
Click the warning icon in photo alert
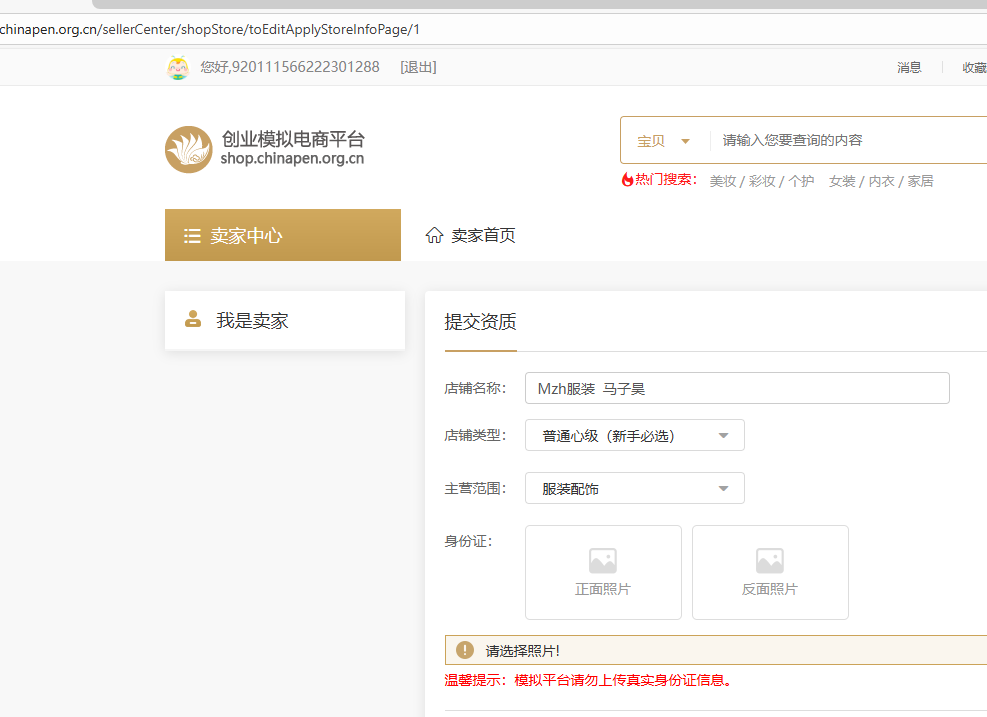[465, 650]
